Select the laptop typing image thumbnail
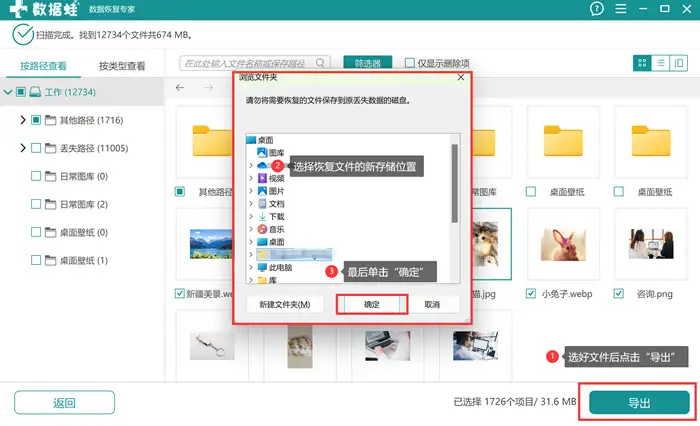 pyautogui.click(x=388, y=346)
